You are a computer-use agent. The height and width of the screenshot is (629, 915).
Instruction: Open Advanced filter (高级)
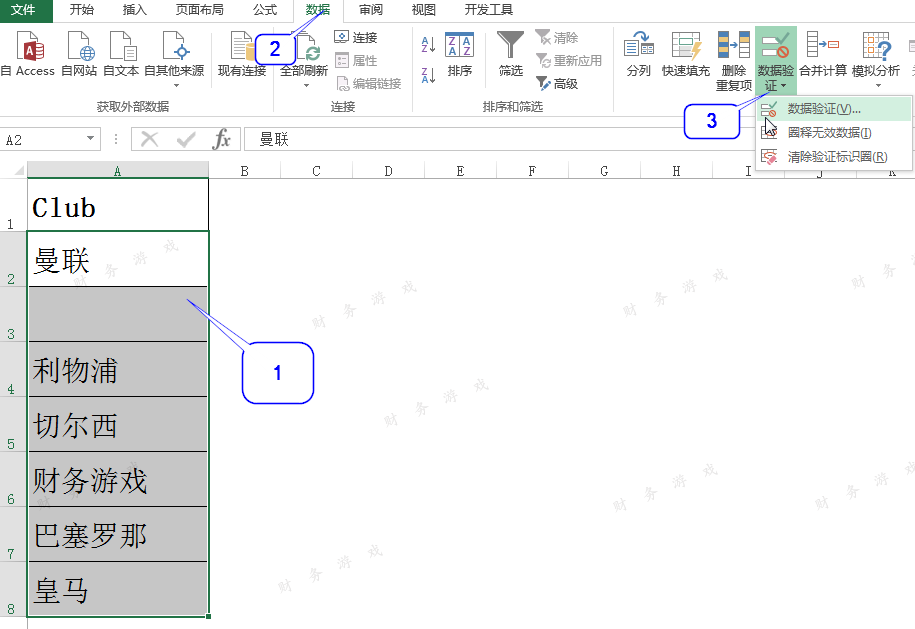pyautogui.click(x=557, y=83)
